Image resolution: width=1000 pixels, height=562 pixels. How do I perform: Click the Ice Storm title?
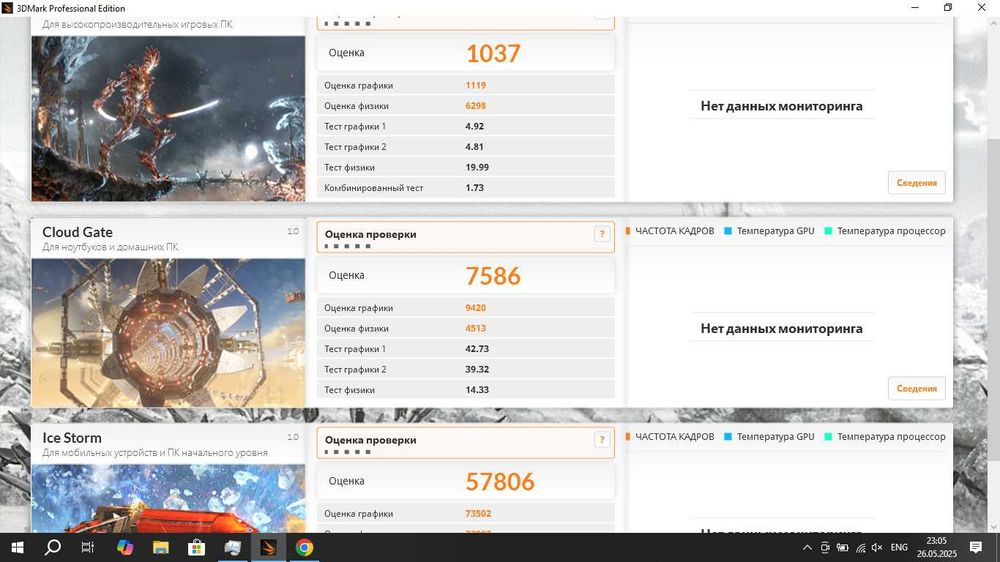[x=71, y=438]
